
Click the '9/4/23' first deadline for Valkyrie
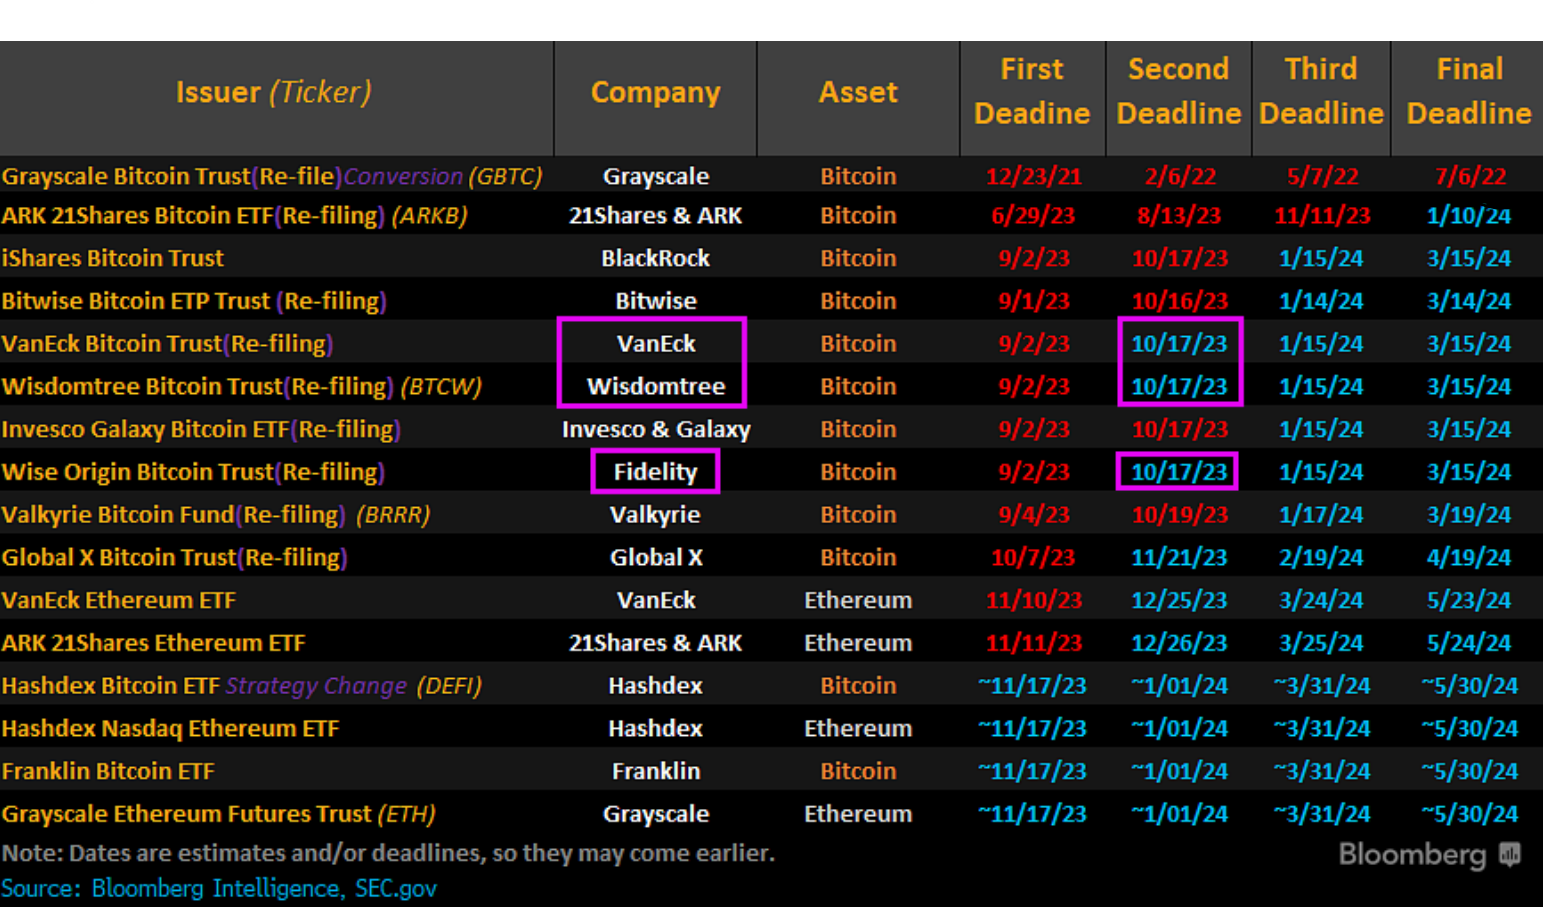(1033, 515)
